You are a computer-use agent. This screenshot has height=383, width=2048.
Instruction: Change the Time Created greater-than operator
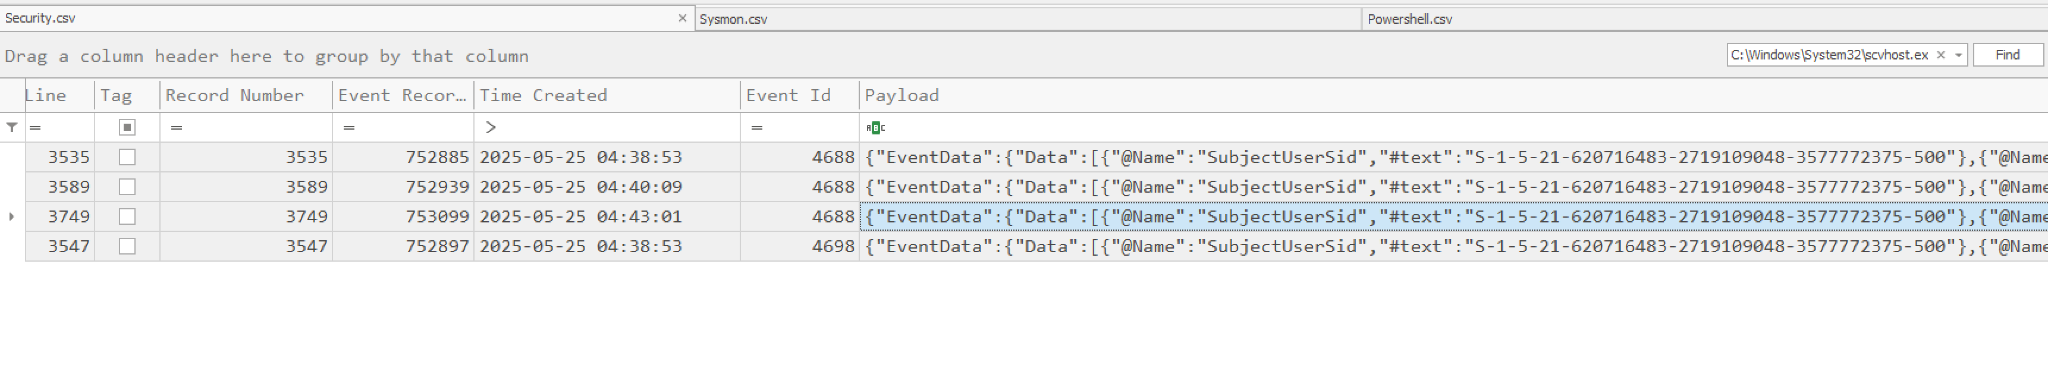[x=490, y=127]
